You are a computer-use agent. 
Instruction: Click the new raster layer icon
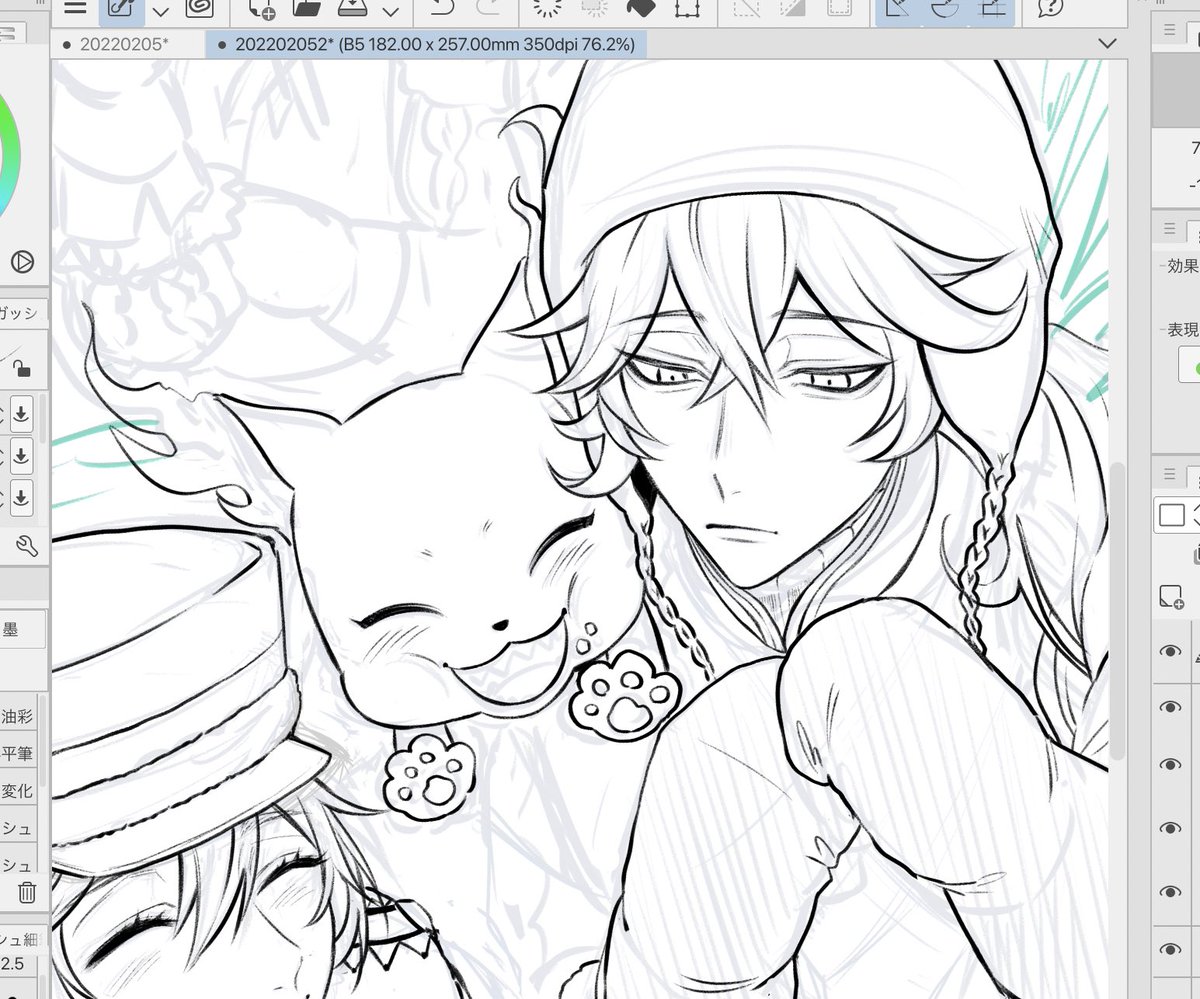[1171, 597]
